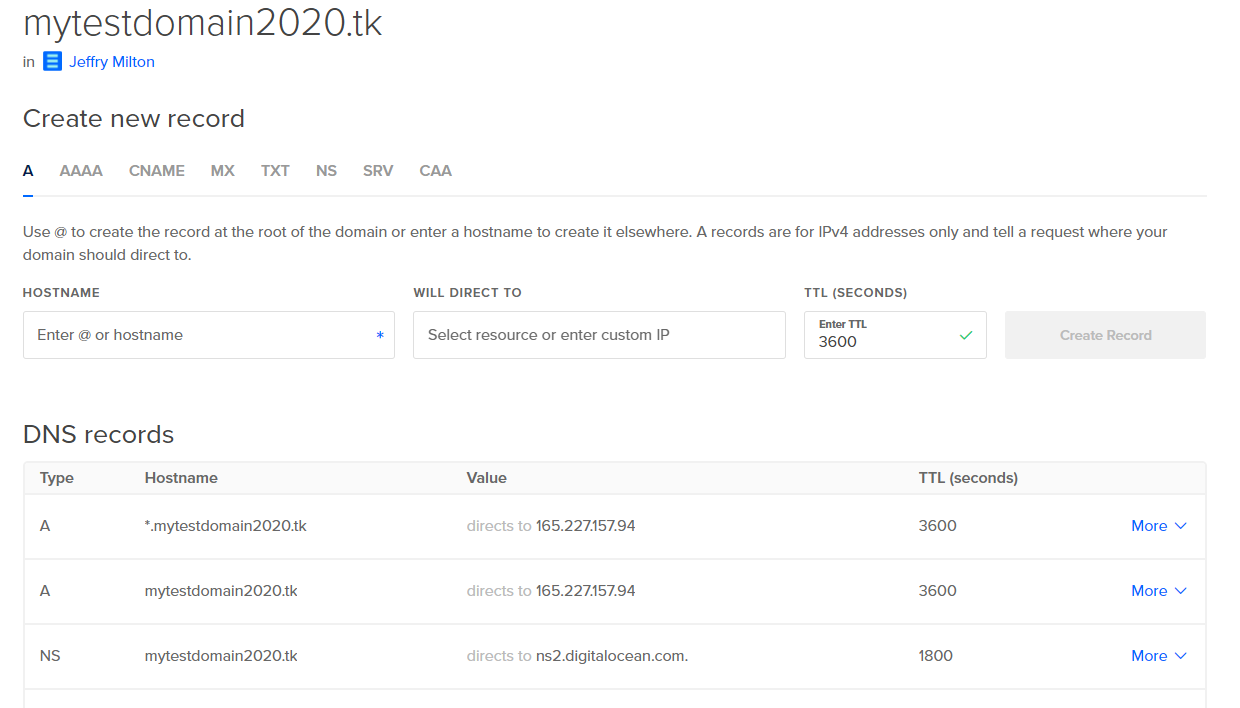The height and width of the screenshot is (708, 1240).
Task: Select the CAA record tab
Action: 435,170
